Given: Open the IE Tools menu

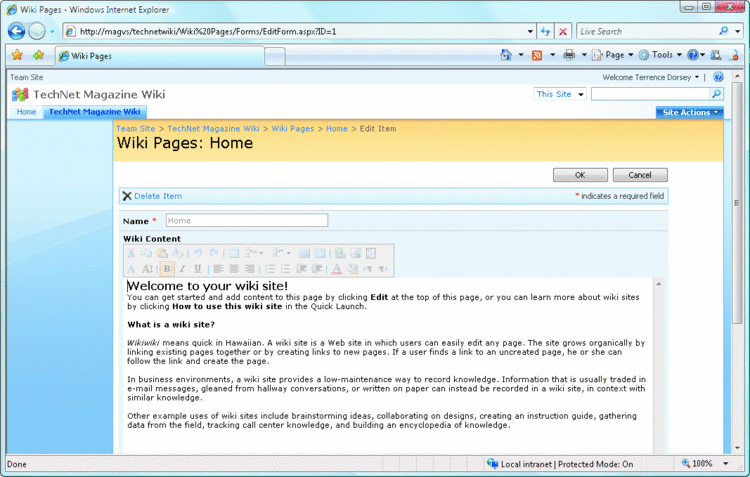Looking at the screenshot, I should 661,55.
